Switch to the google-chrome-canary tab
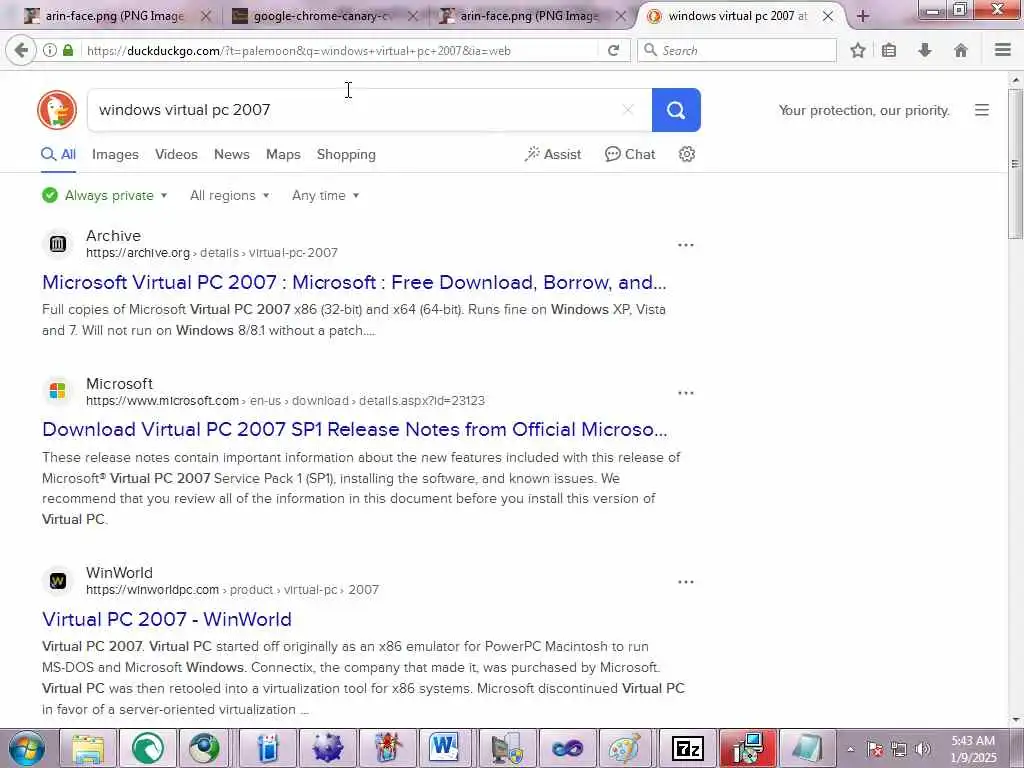The width and height of the screenshot is (1024, 768). pos(323,16)
